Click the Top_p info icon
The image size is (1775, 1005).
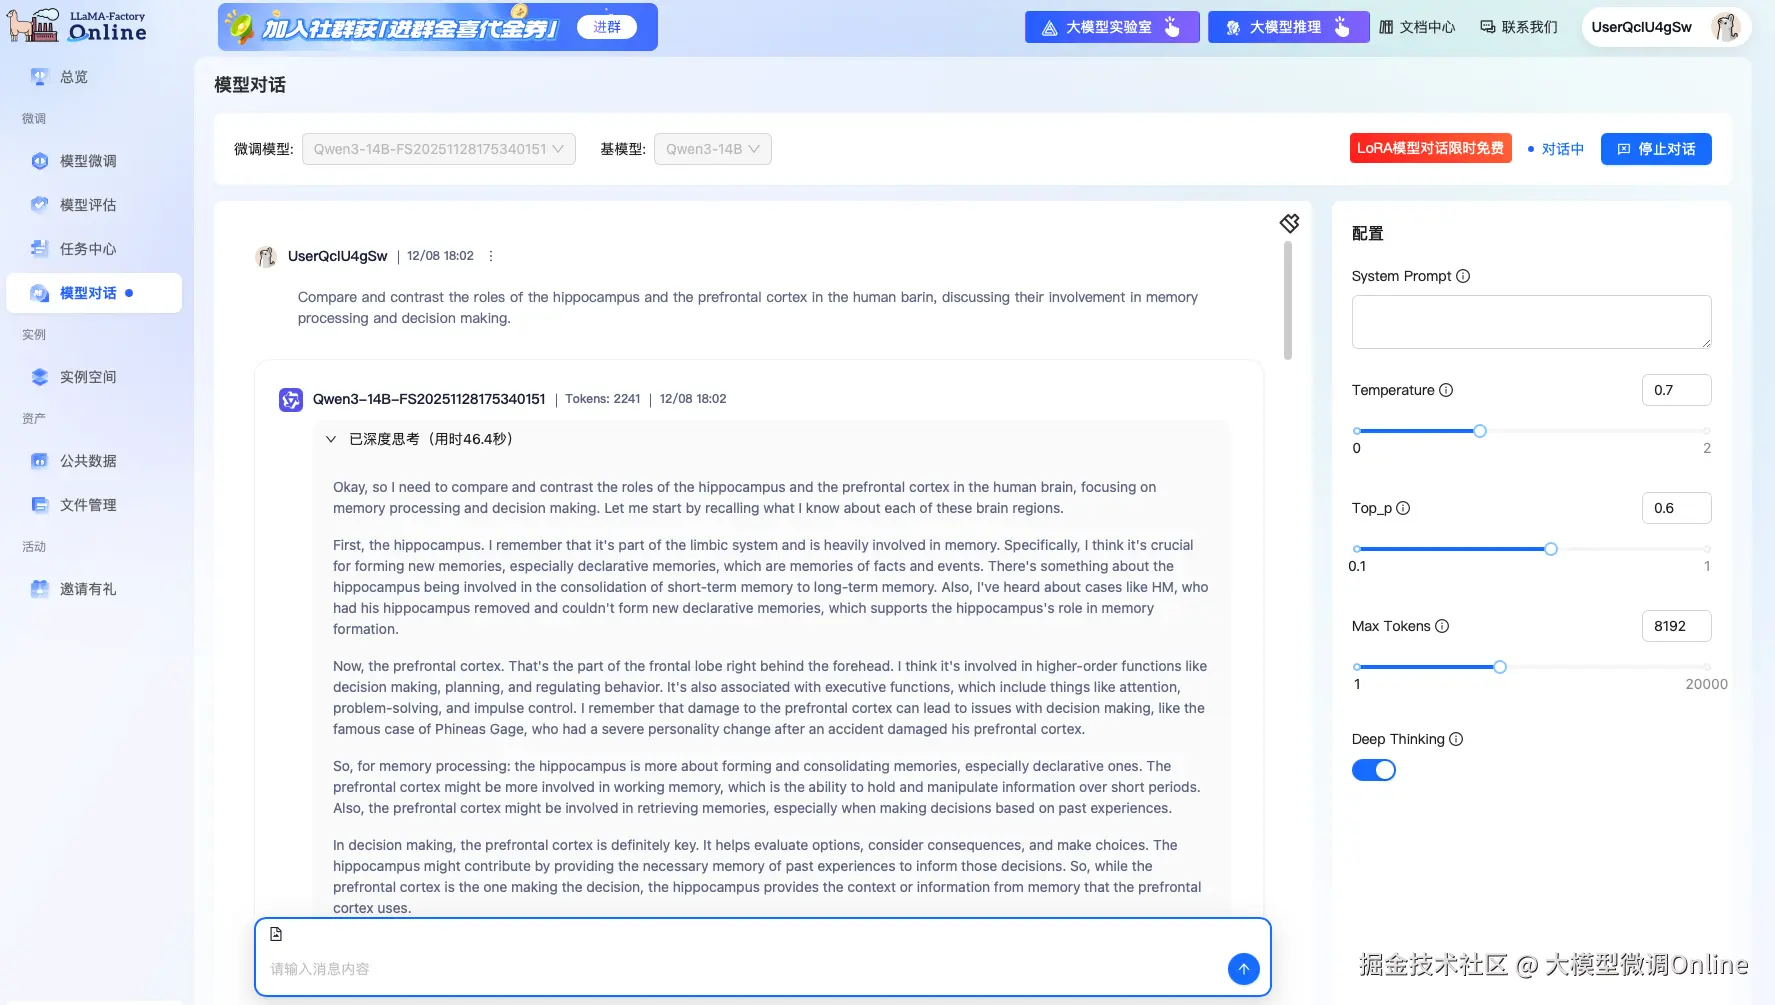[x=1403, y=508]
